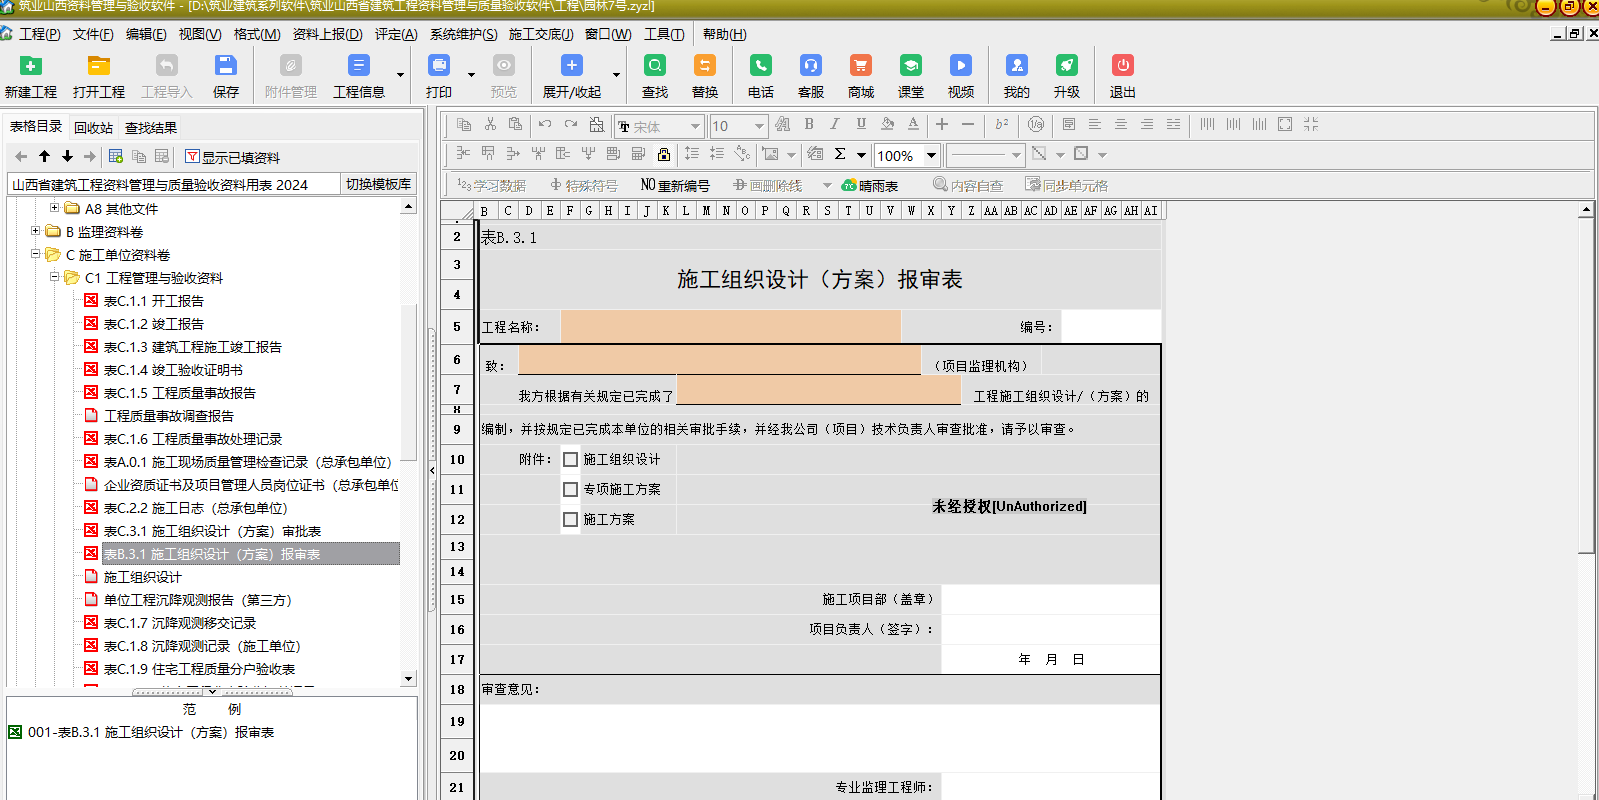Enable the 施工方案 checkbox
Image resolution: width=1599 pixels, height=800 pixels.
click(x=571, y=520)
